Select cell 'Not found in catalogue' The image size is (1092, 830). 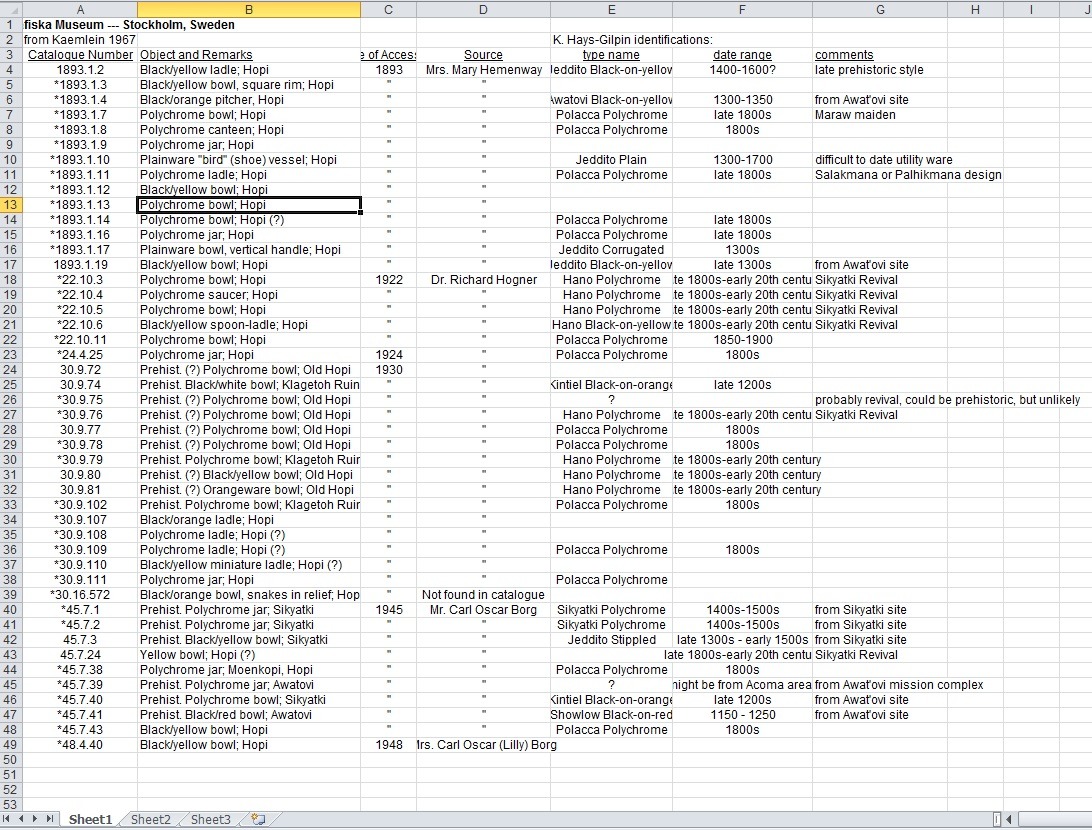tap(483, 595)
